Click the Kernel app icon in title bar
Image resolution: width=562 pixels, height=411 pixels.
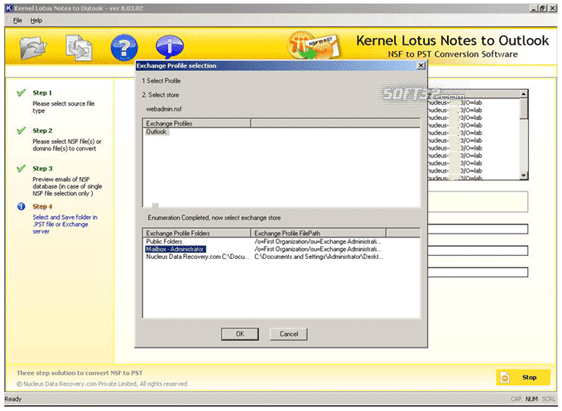click(9, 8)
